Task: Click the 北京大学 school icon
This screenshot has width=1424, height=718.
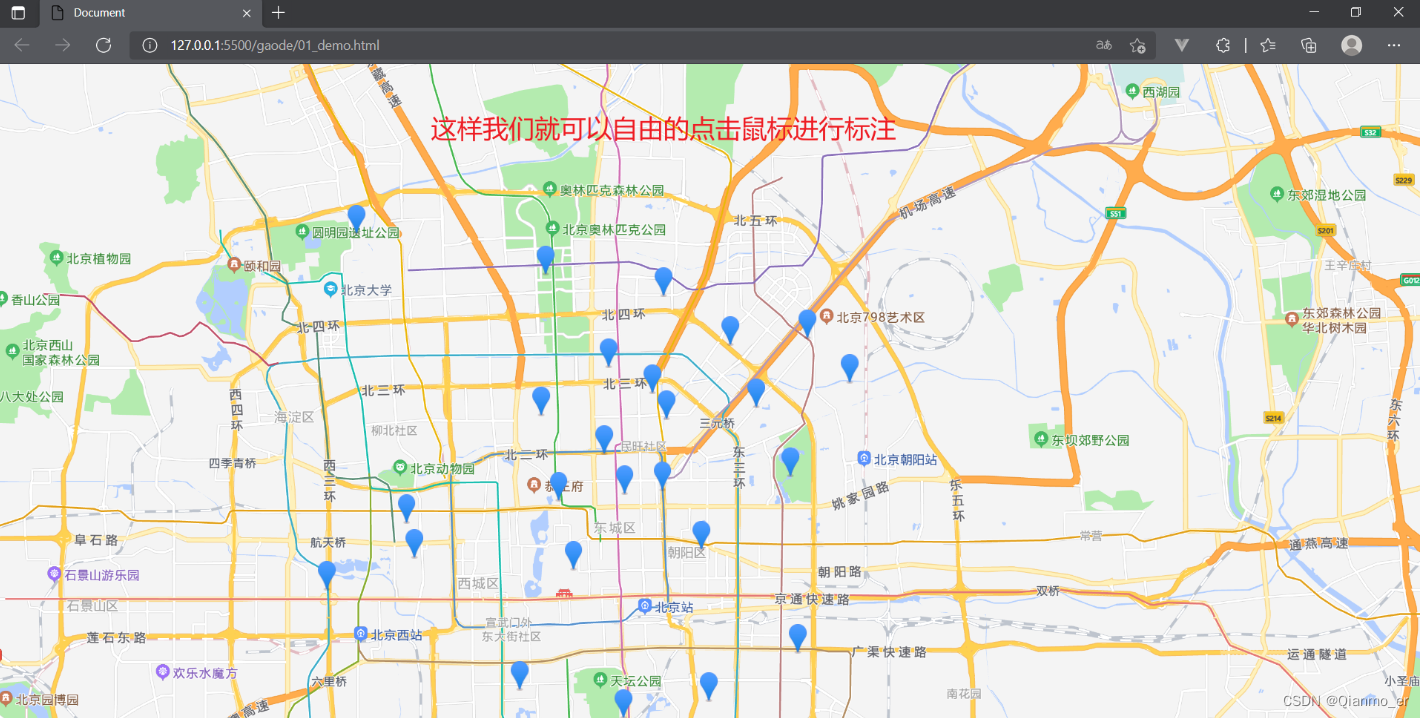Action: coord(330,289)
